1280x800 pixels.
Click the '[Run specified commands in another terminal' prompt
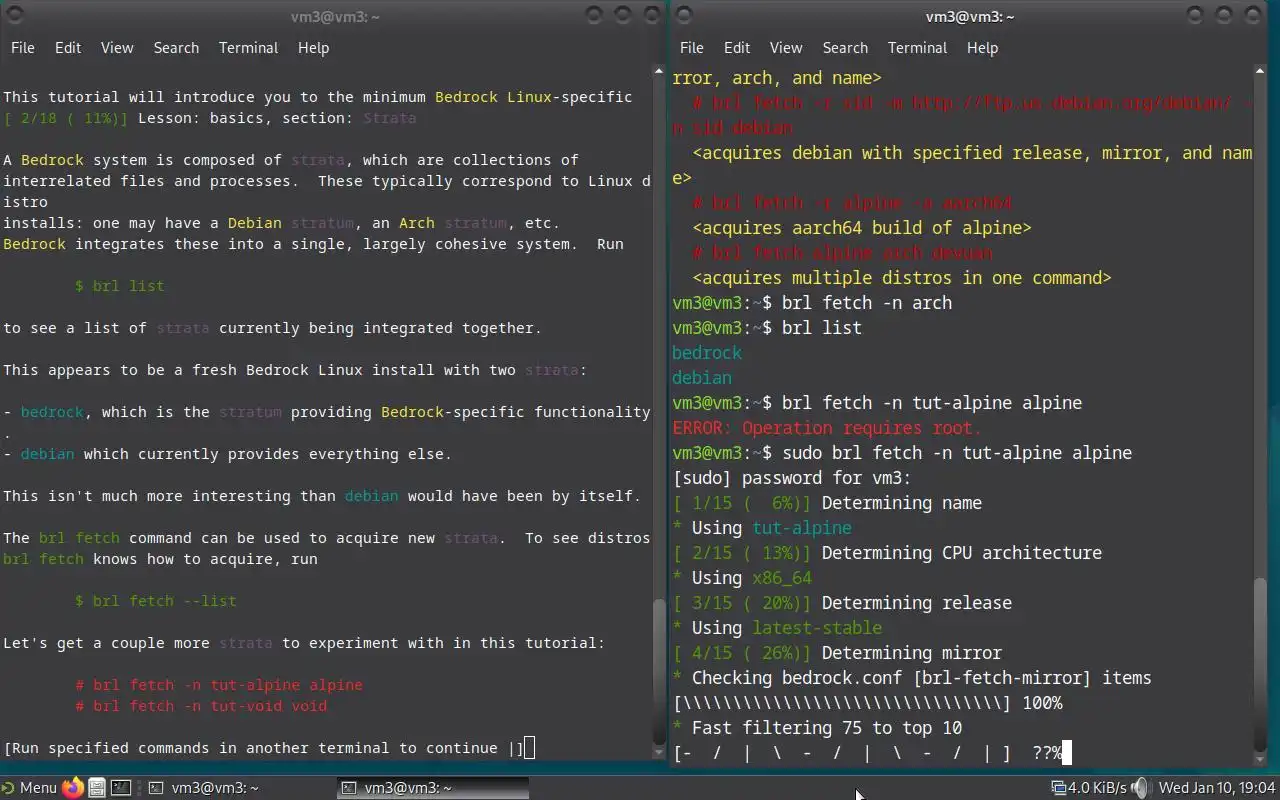pos(264,748)
